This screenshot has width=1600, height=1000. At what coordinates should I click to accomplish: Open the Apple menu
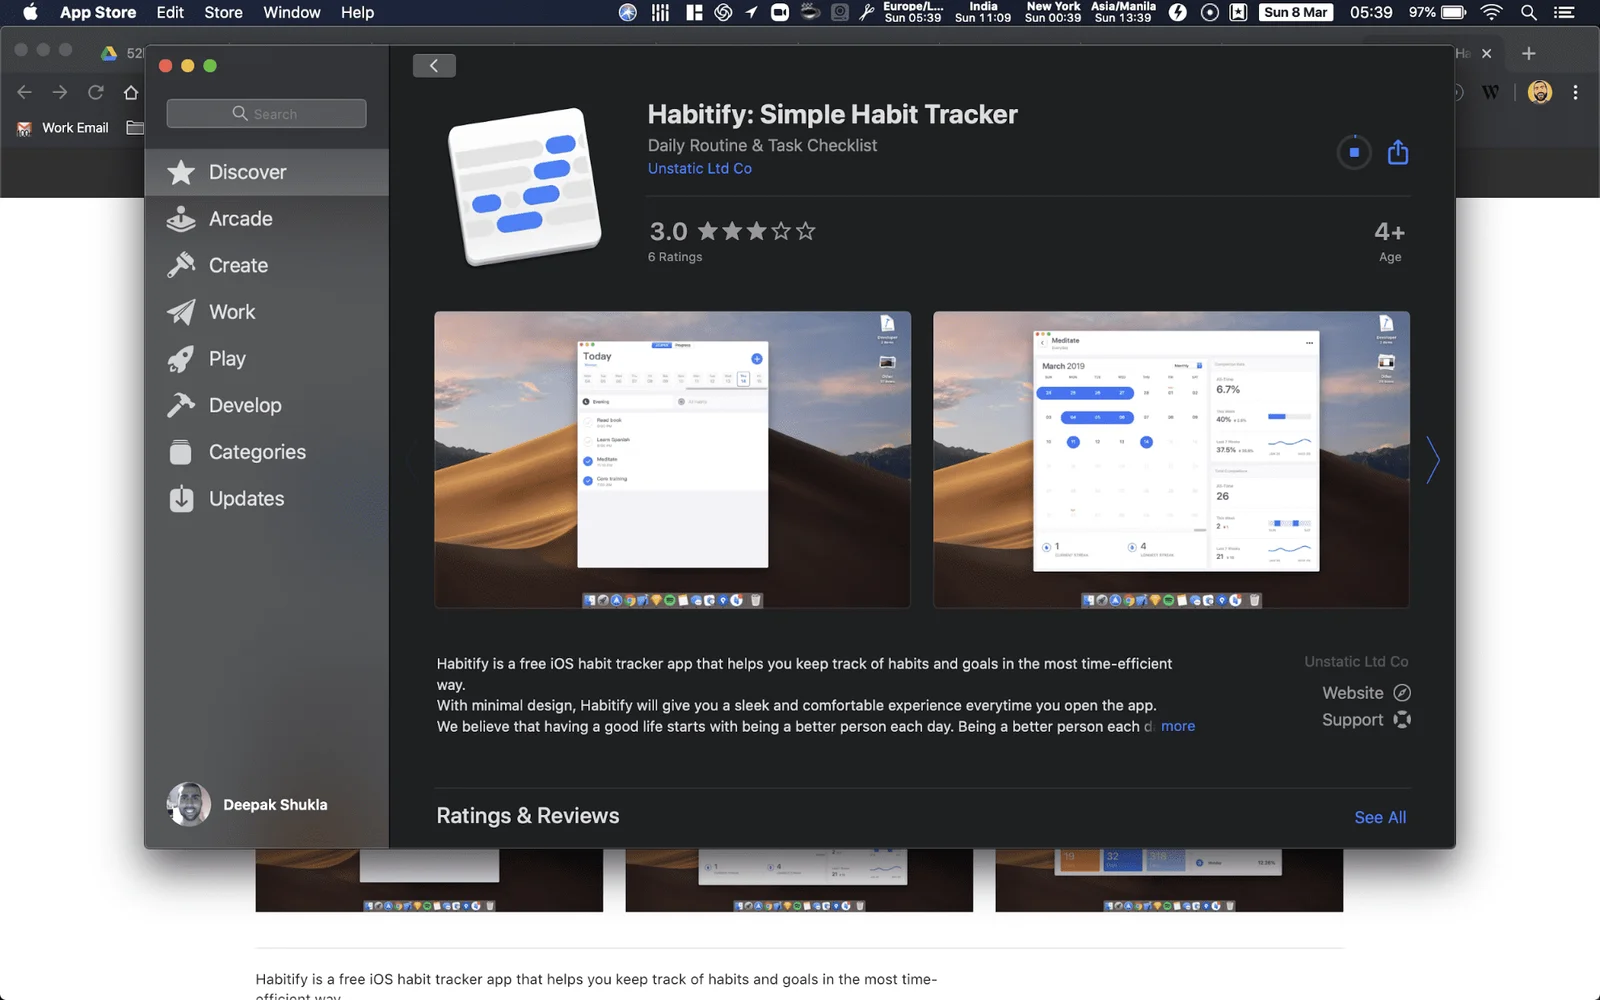tap(30, 12)
